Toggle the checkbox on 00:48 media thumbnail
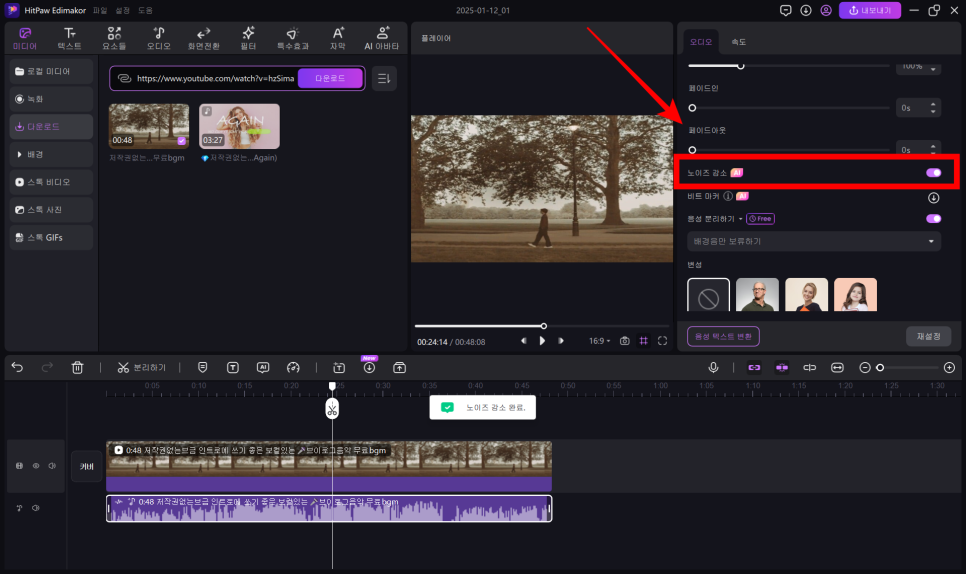 click(x=182, y=141)
